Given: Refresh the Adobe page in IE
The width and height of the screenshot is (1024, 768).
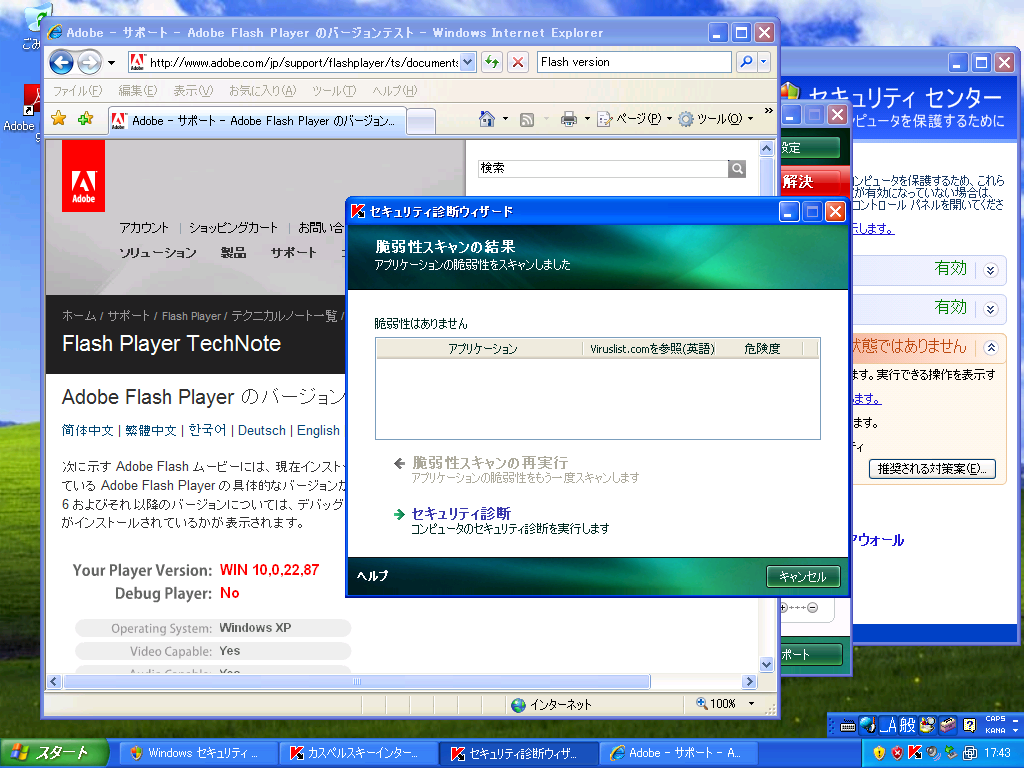Looking at the screenshot, I should 492,62.
